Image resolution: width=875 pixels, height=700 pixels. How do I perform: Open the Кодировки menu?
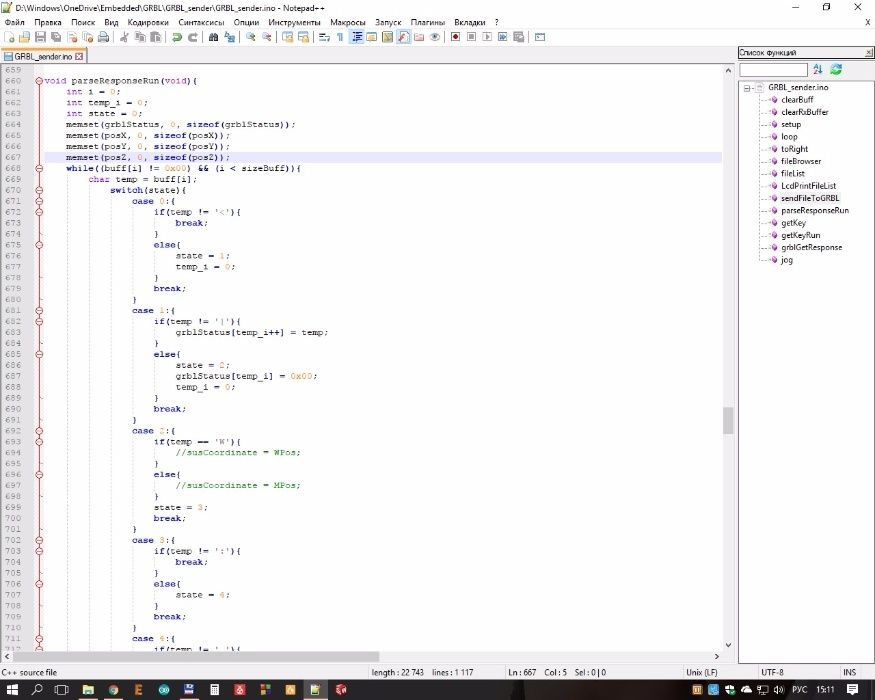pyautogui.click(x=148, y=22)
